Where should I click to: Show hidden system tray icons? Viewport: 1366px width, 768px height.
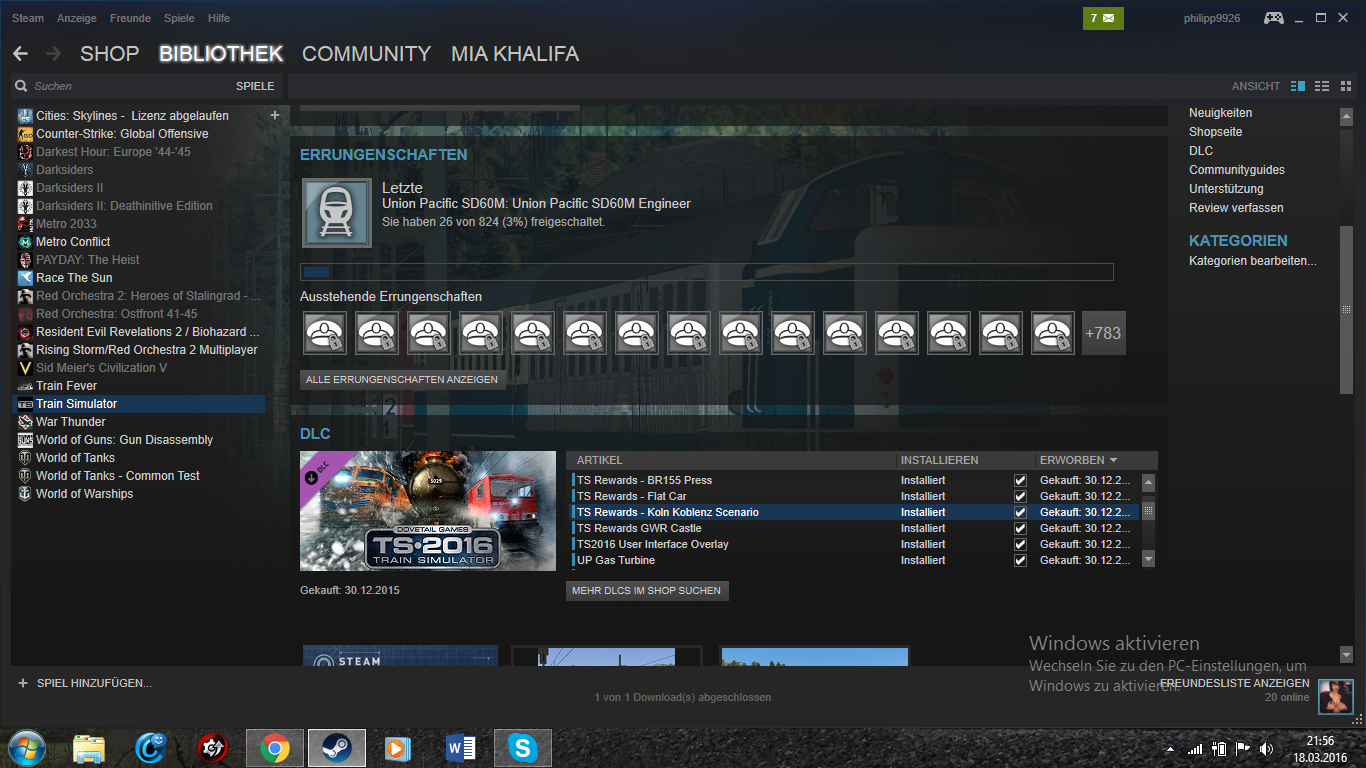(1170, 749)
